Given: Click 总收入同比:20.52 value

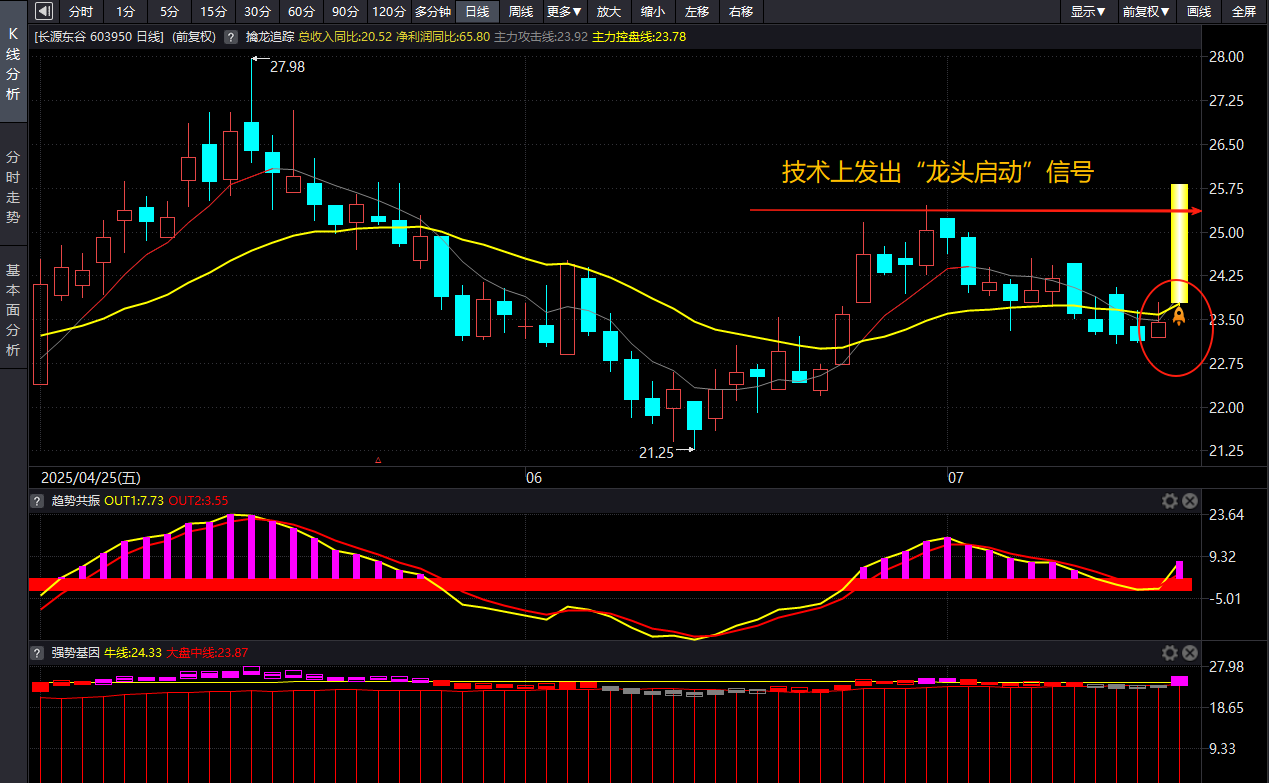Looking at the screenshot, I should click(345, 37).
